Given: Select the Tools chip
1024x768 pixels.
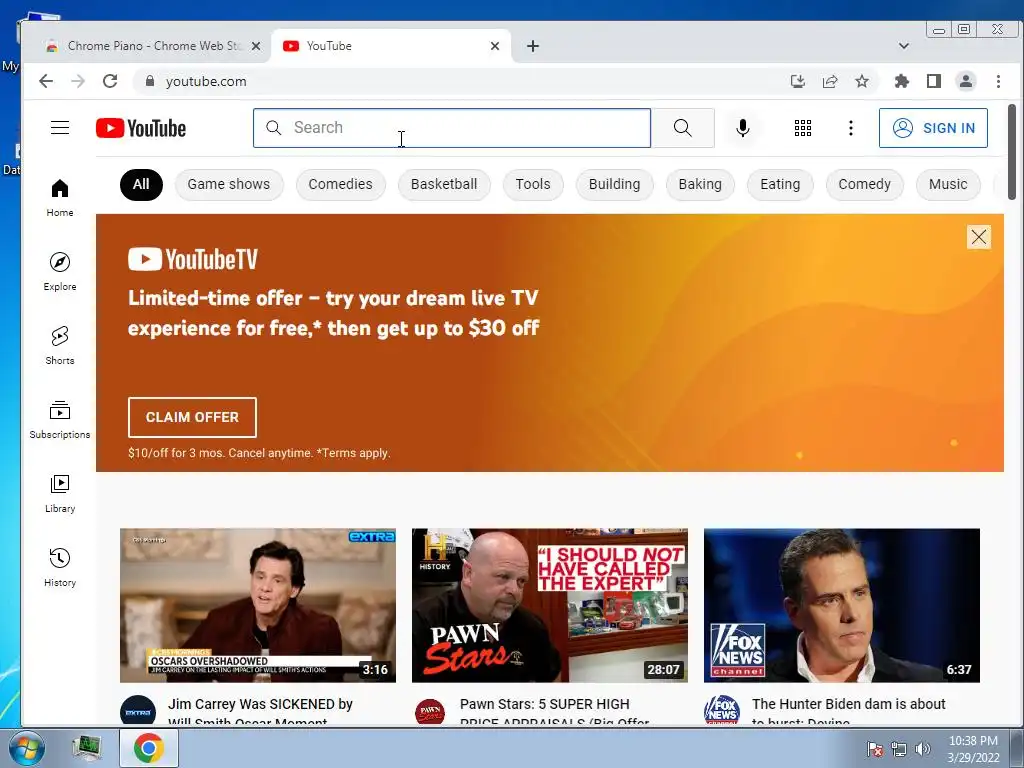Looking at the screenshot, I should coord(533,185).
